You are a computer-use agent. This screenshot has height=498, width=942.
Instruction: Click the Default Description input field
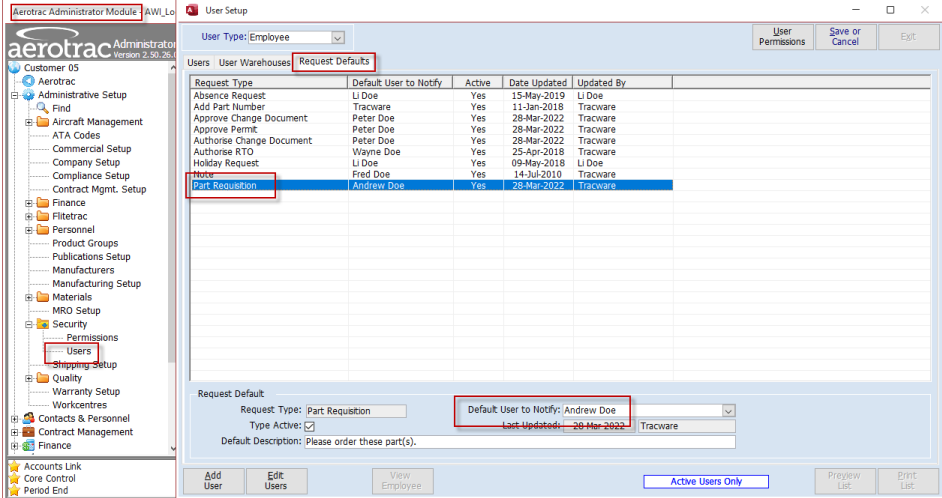[x=520, y=442]
